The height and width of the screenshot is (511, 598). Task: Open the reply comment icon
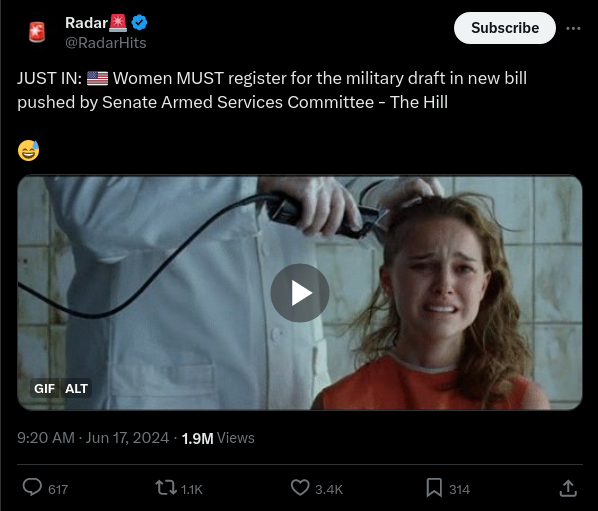point(32,487)
